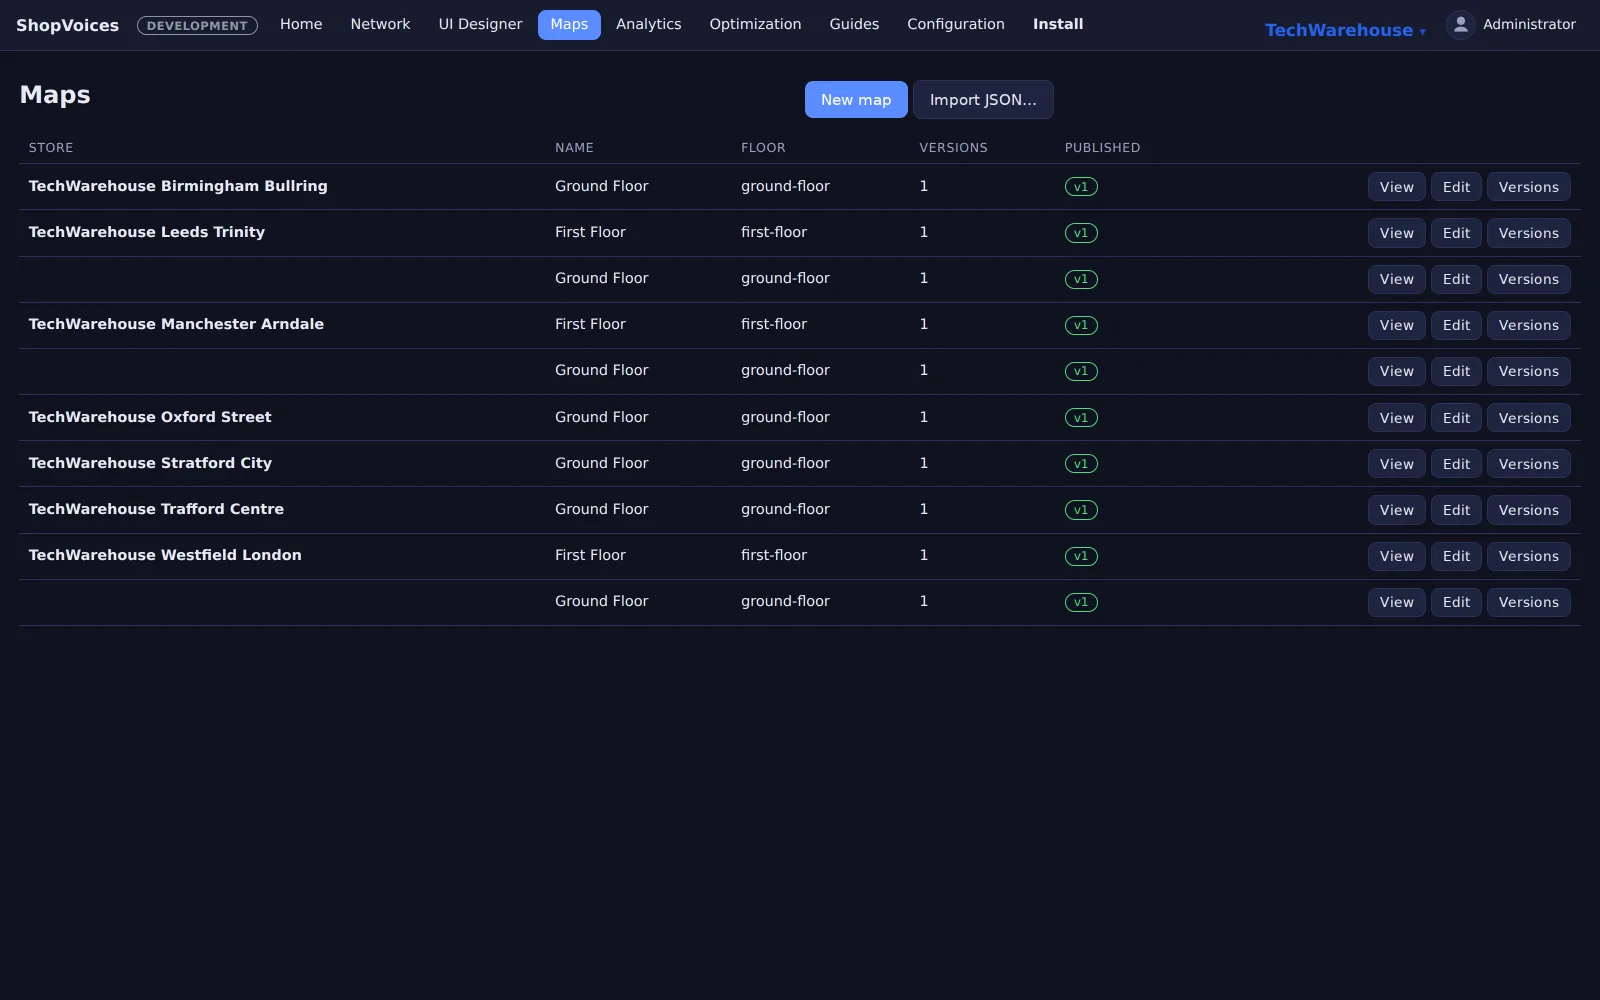Create a New map
This screenshot has height=1000, width=1600.
coord(856,100)
